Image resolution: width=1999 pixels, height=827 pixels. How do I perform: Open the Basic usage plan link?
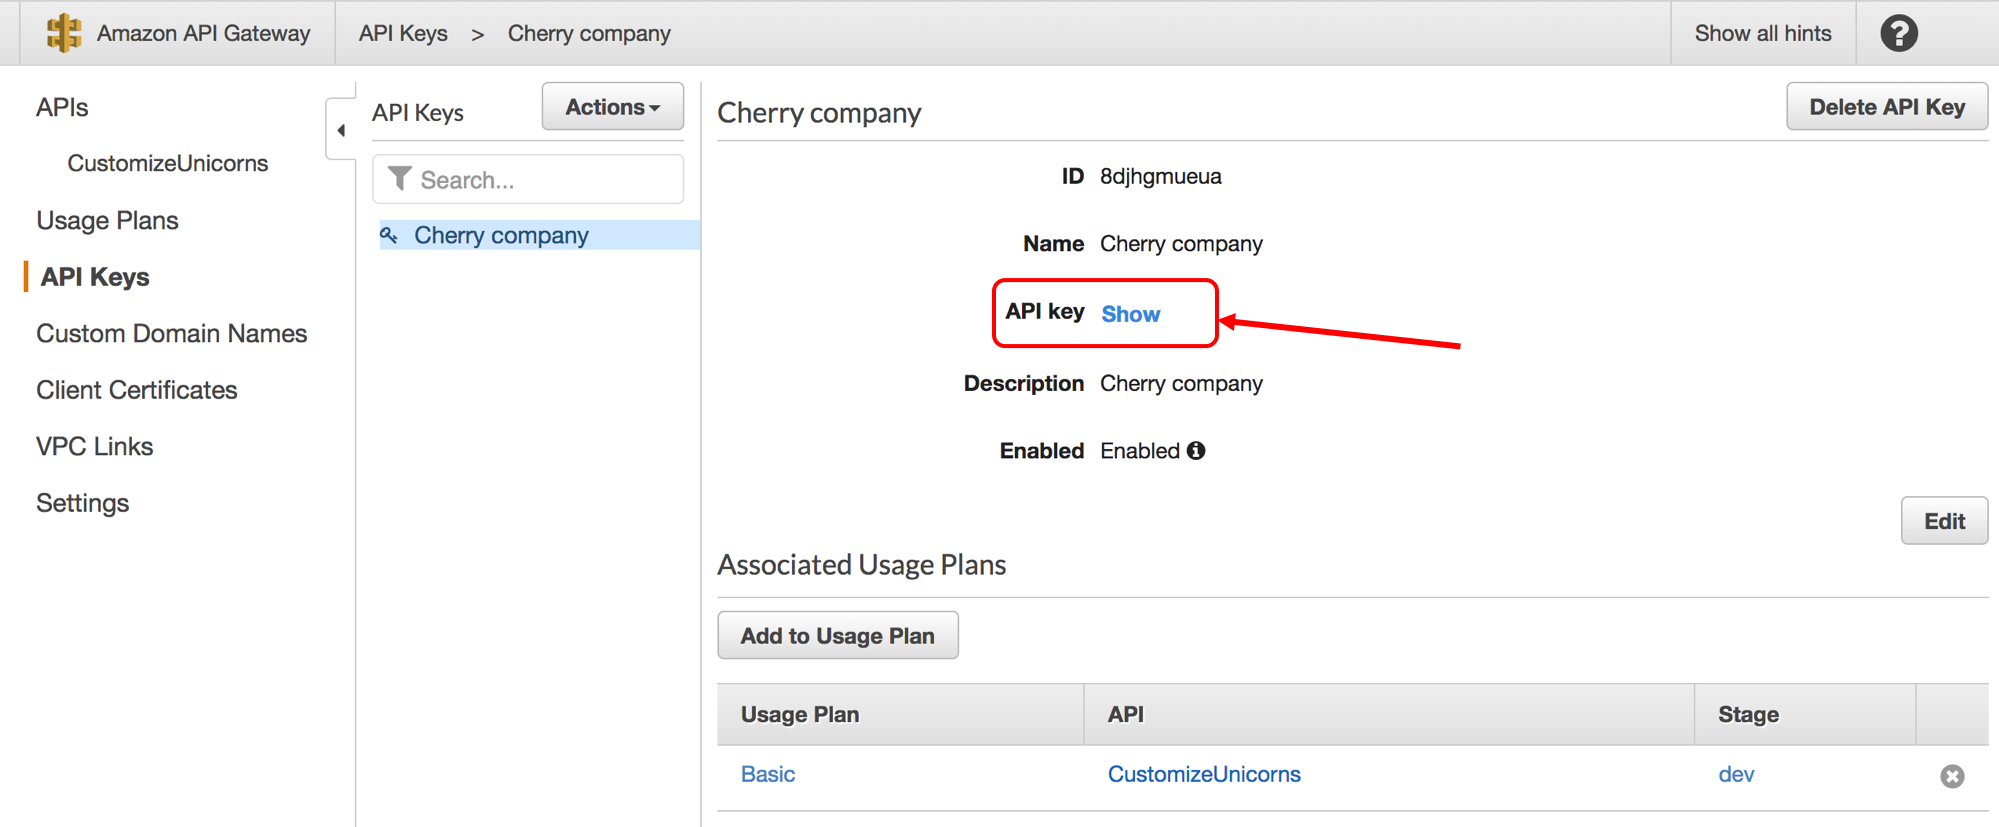768,774
